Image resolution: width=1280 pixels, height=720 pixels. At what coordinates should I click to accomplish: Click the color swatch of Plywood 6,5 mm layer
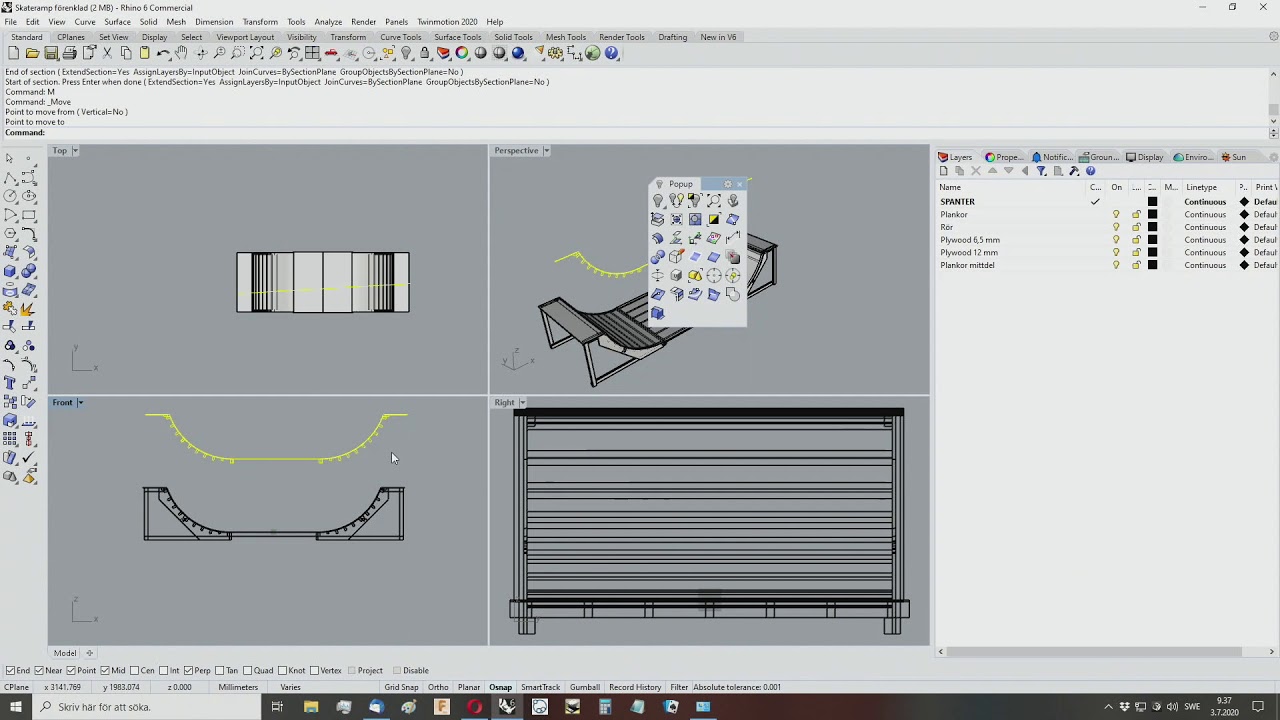point(1152,240)
